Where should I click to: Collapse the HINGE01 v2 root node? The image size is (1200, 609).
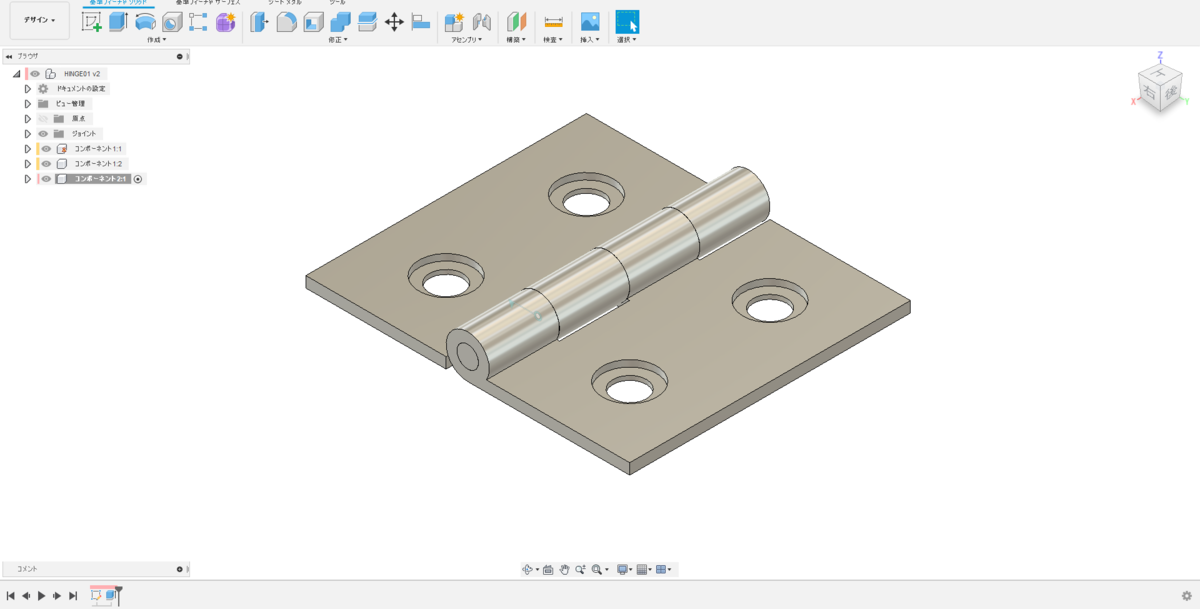coord(16,74)
